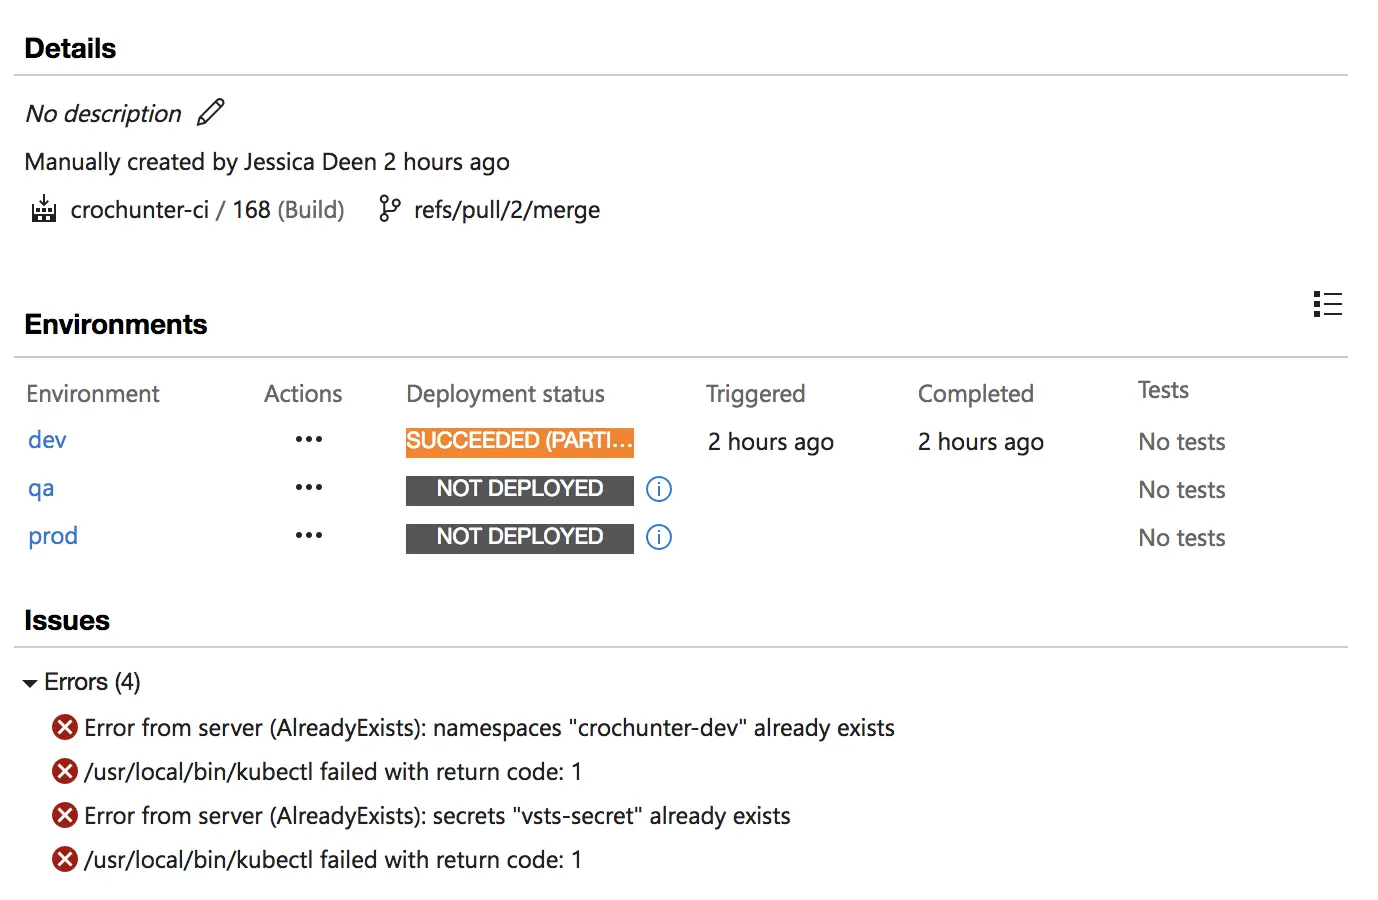
Task: Open the prod environment link
Action: coord(53,537)
